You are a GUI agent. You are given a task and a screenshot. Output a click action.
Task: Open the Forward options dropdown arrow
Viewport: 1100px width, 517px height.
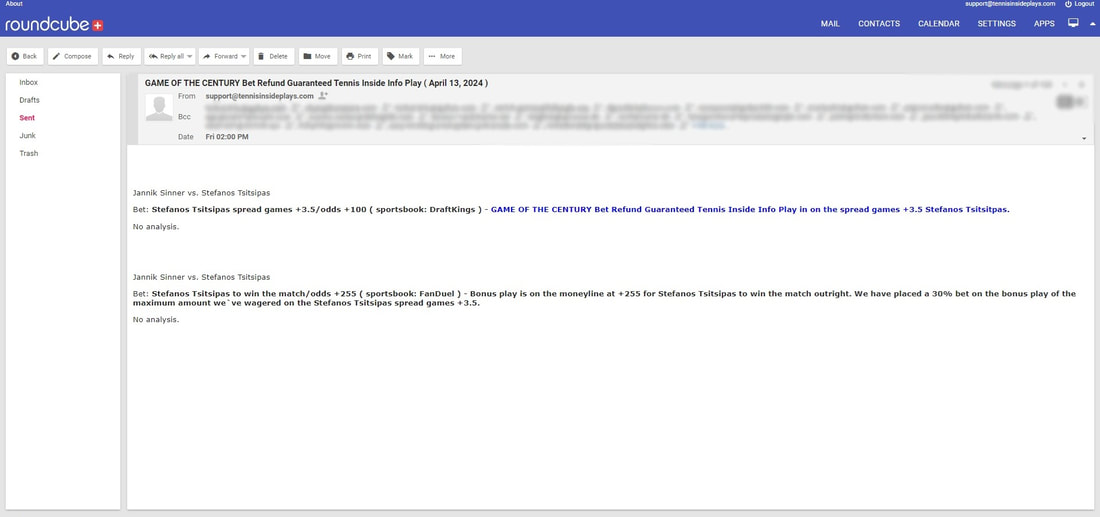click(244, 57)
